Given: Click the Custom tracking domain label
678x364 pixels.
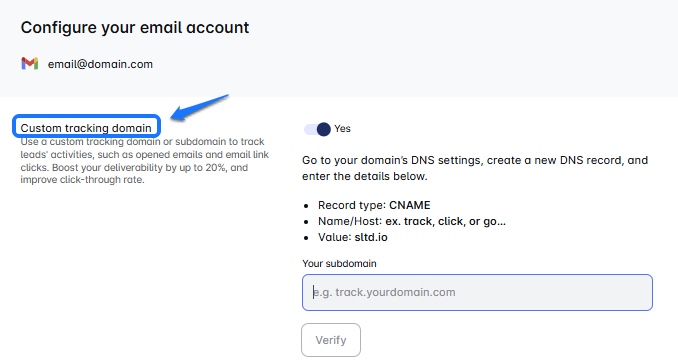Looking at the screenshot, I should point(86,128).
